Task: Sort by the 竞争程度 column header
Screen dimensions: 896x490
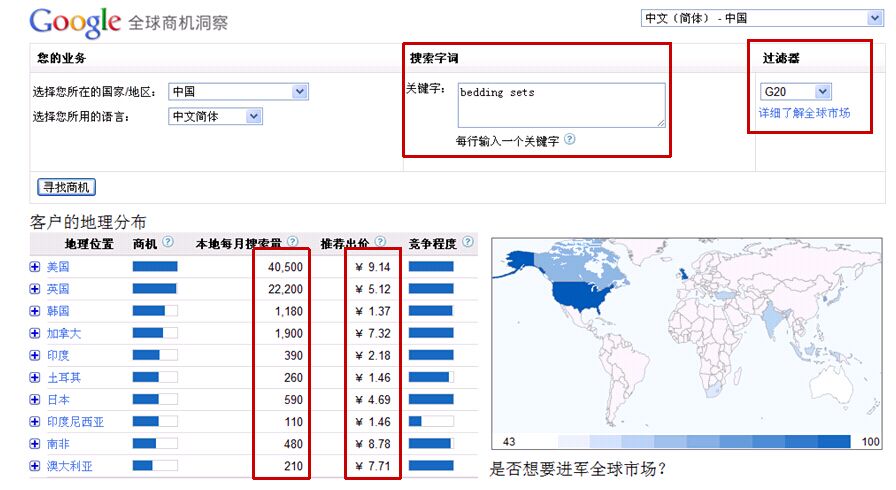Action: (433, 244)
